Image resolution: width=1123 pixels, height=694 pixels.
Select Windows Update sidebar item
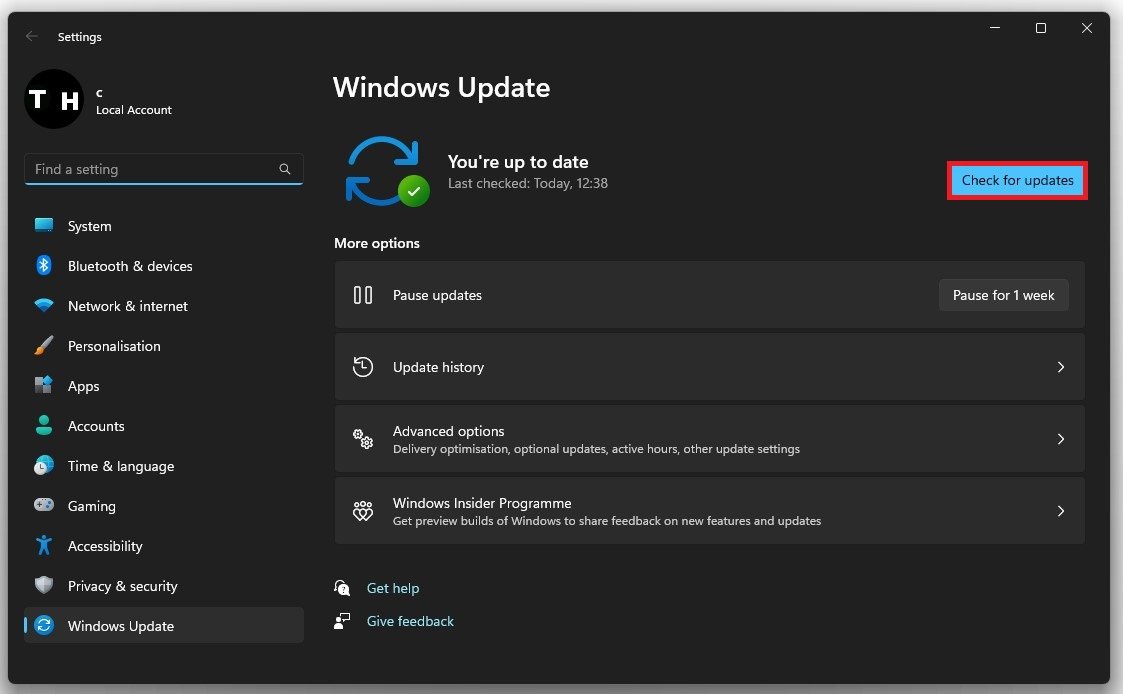120,626
